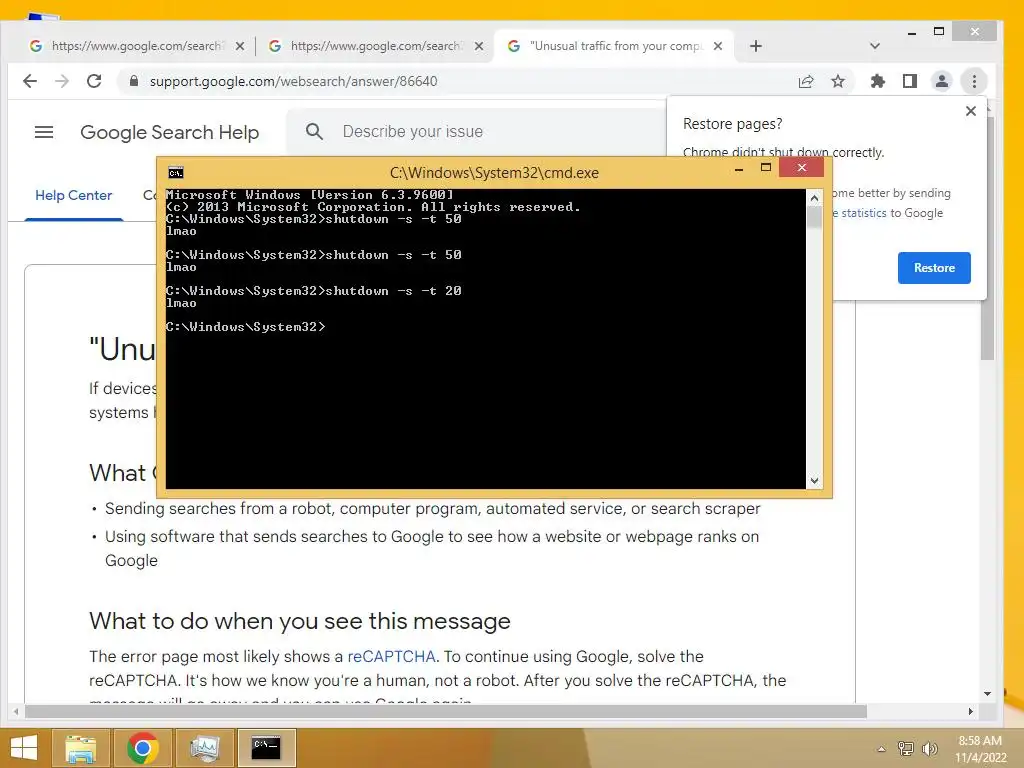
Task: Close the first google.com/search tab
Action: 240,46
